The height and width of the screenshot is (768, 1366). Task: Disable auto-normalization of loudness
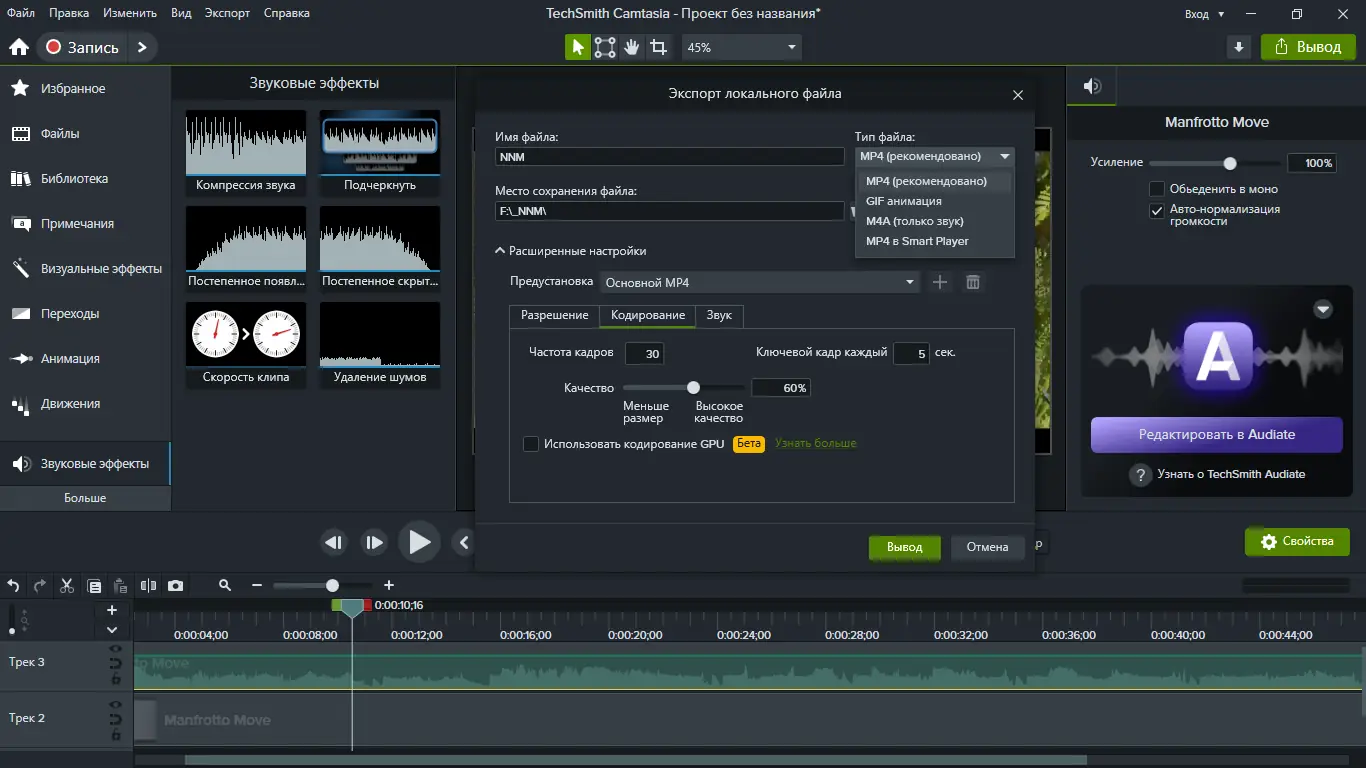click(1157, 210)
